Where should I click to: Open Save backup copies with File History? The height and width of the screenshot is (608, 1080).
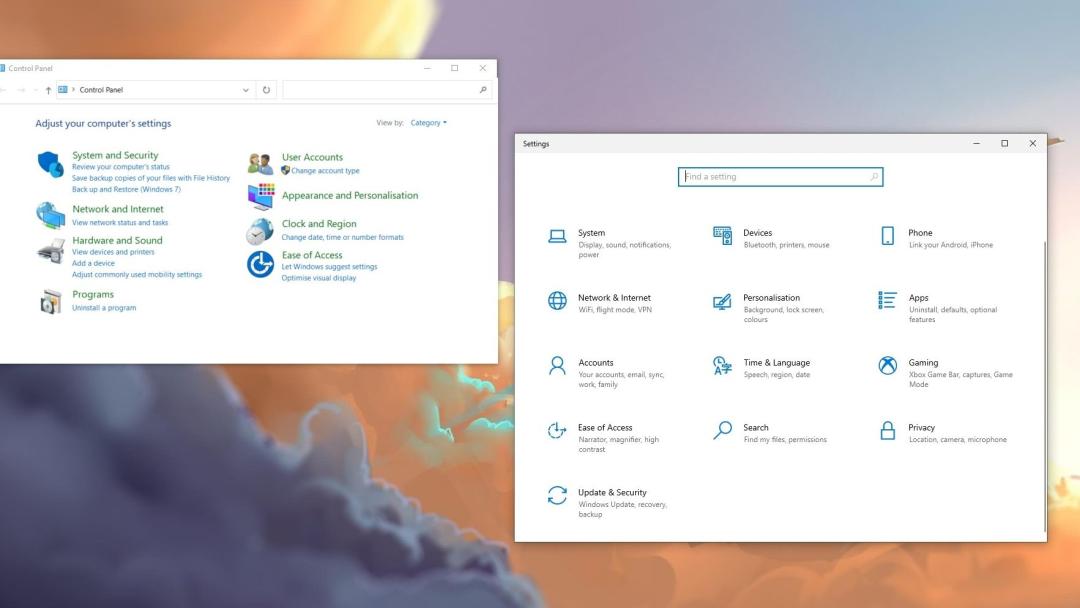[x=151, y=178]
